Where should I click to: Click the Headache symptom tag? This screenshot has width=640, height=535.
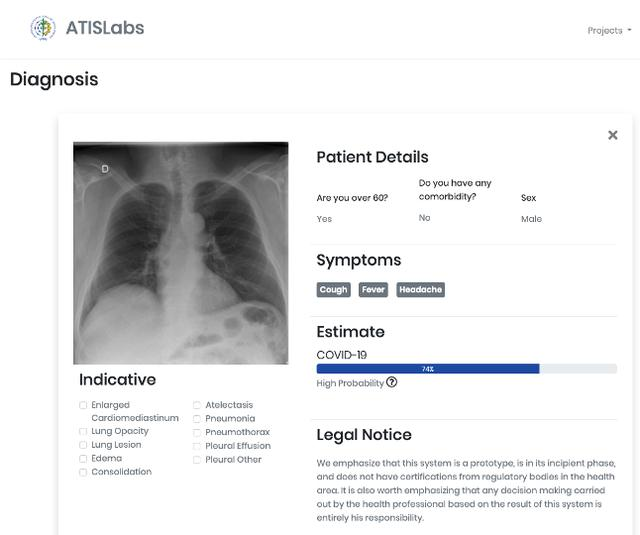420,290
